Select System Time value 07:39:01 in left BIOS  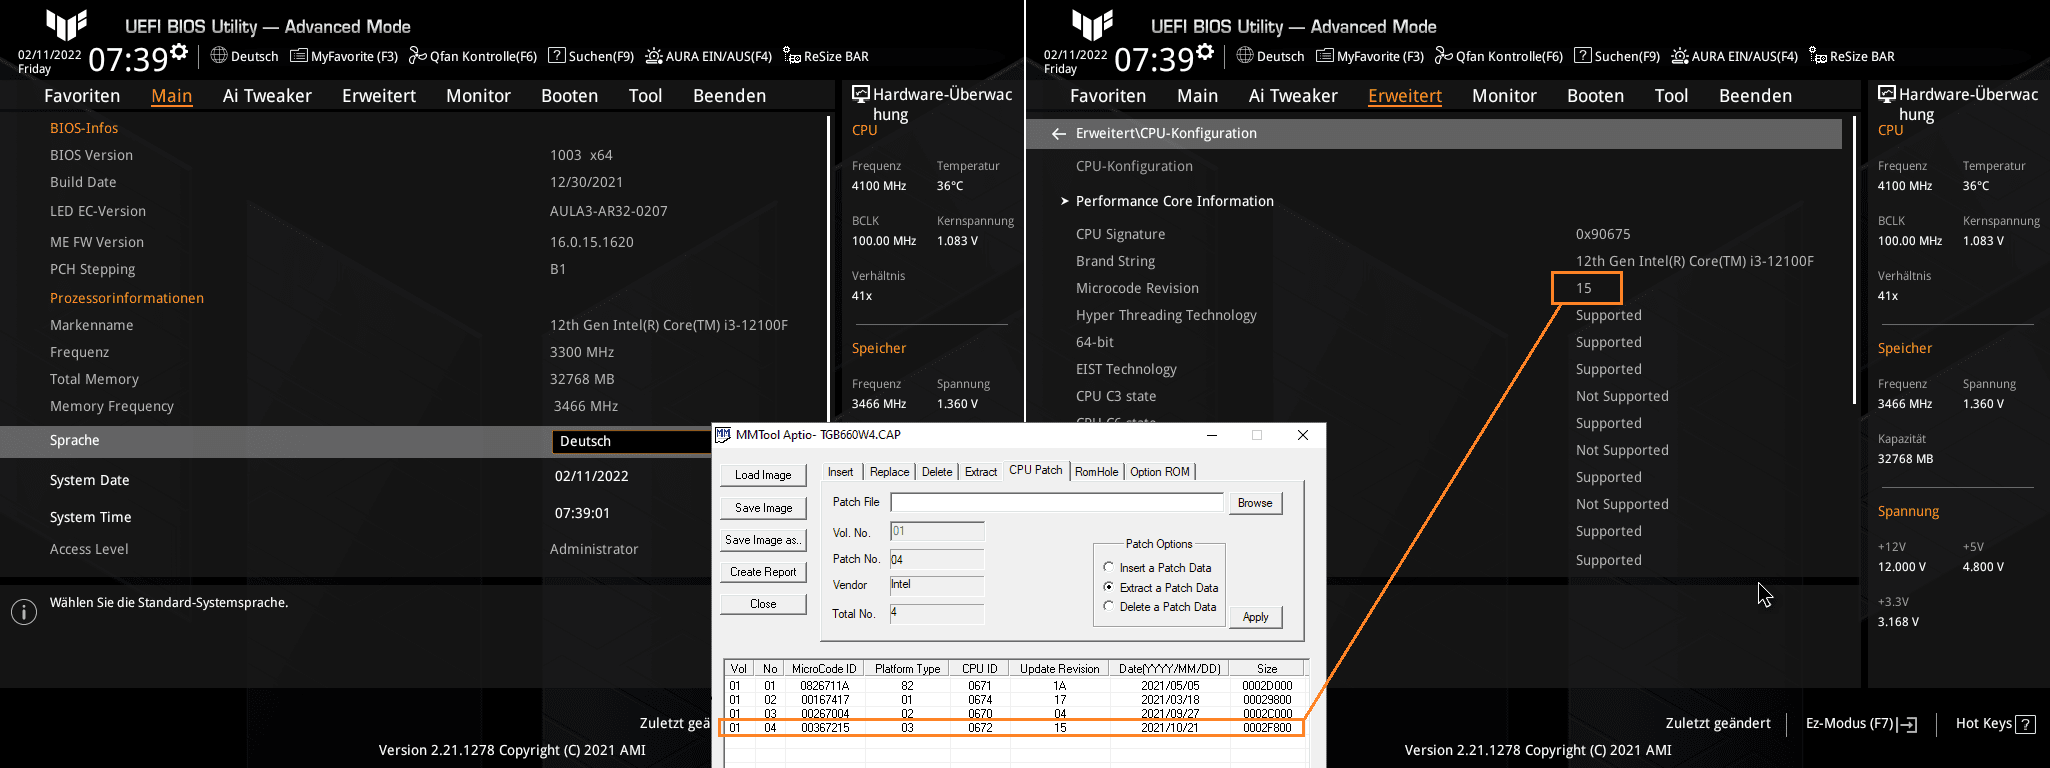click(x=582, y=513)
